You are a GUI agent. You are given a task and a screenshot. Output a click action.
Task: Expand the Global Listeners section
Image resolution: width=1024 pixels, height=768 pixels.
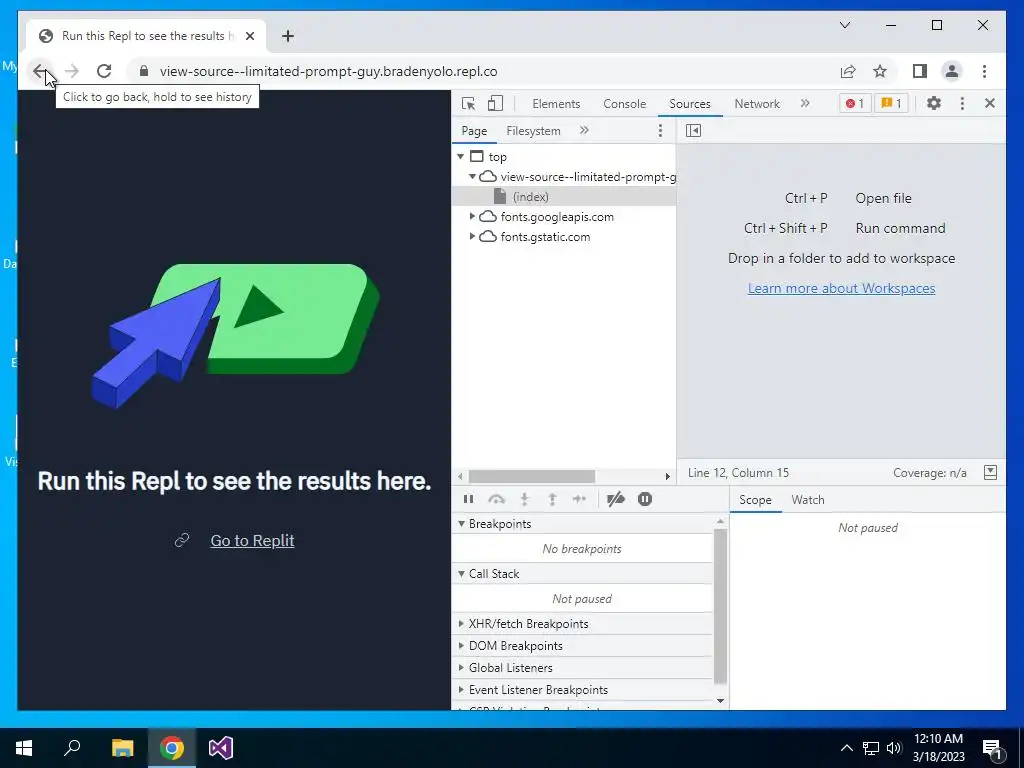(x=462, y=667)
